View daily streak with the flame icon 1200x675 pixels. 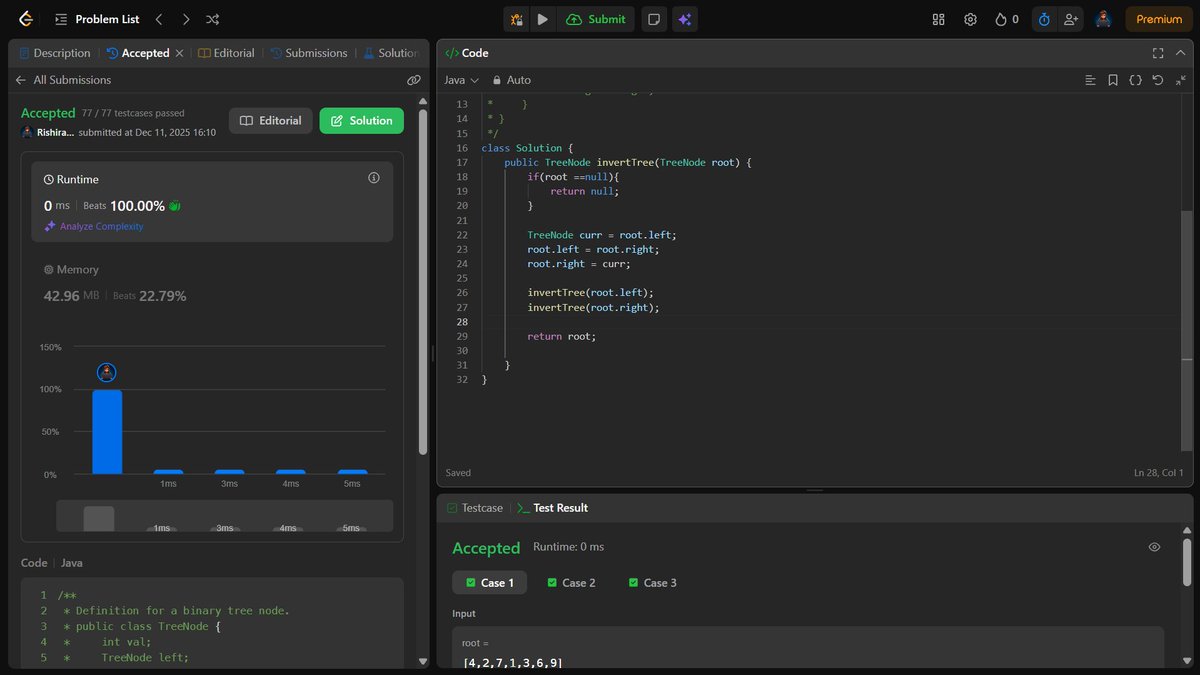[999, 18]
